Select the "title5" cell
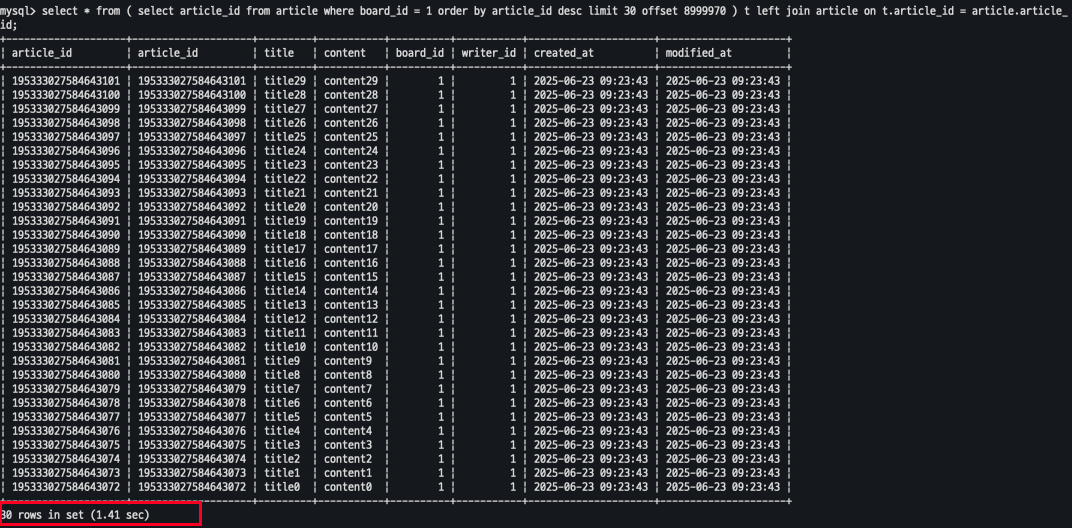 click(x=282, y=417)
